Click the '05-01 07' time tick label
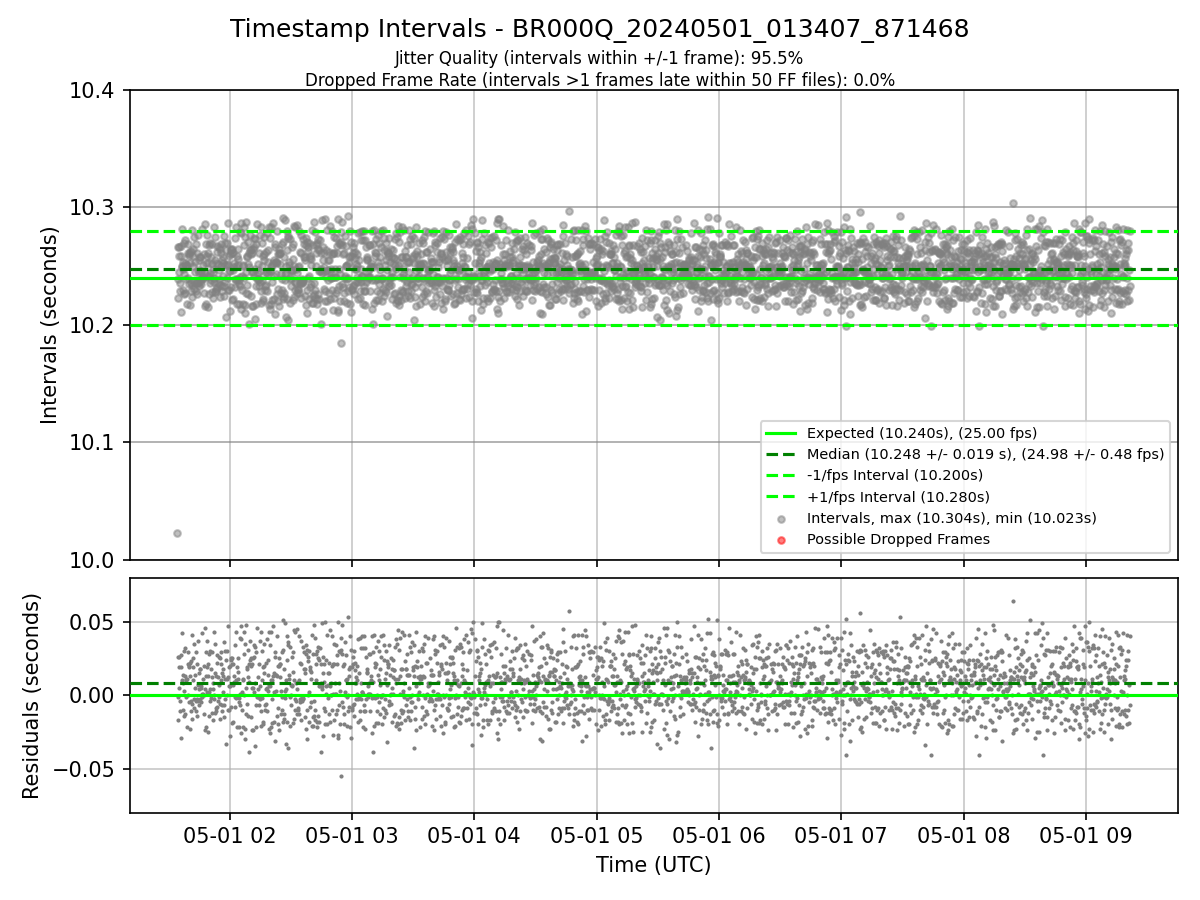Viewport: 1200px width, 900px height. (841, 834)
